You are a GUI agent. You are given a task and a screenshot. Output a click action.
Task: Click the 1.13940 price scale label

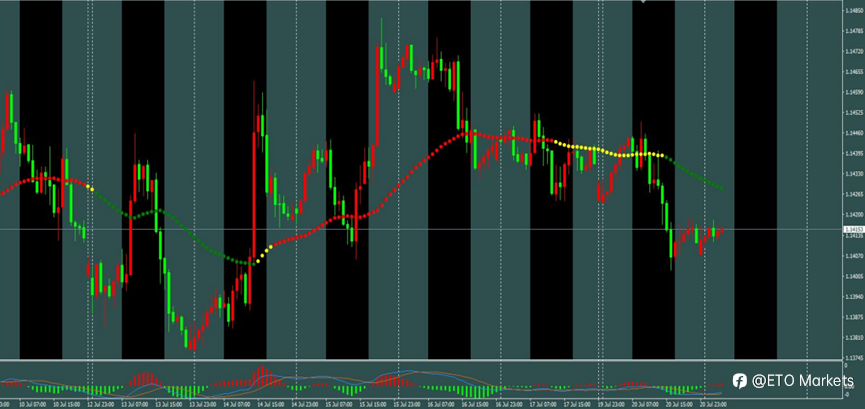coord(855,296)
